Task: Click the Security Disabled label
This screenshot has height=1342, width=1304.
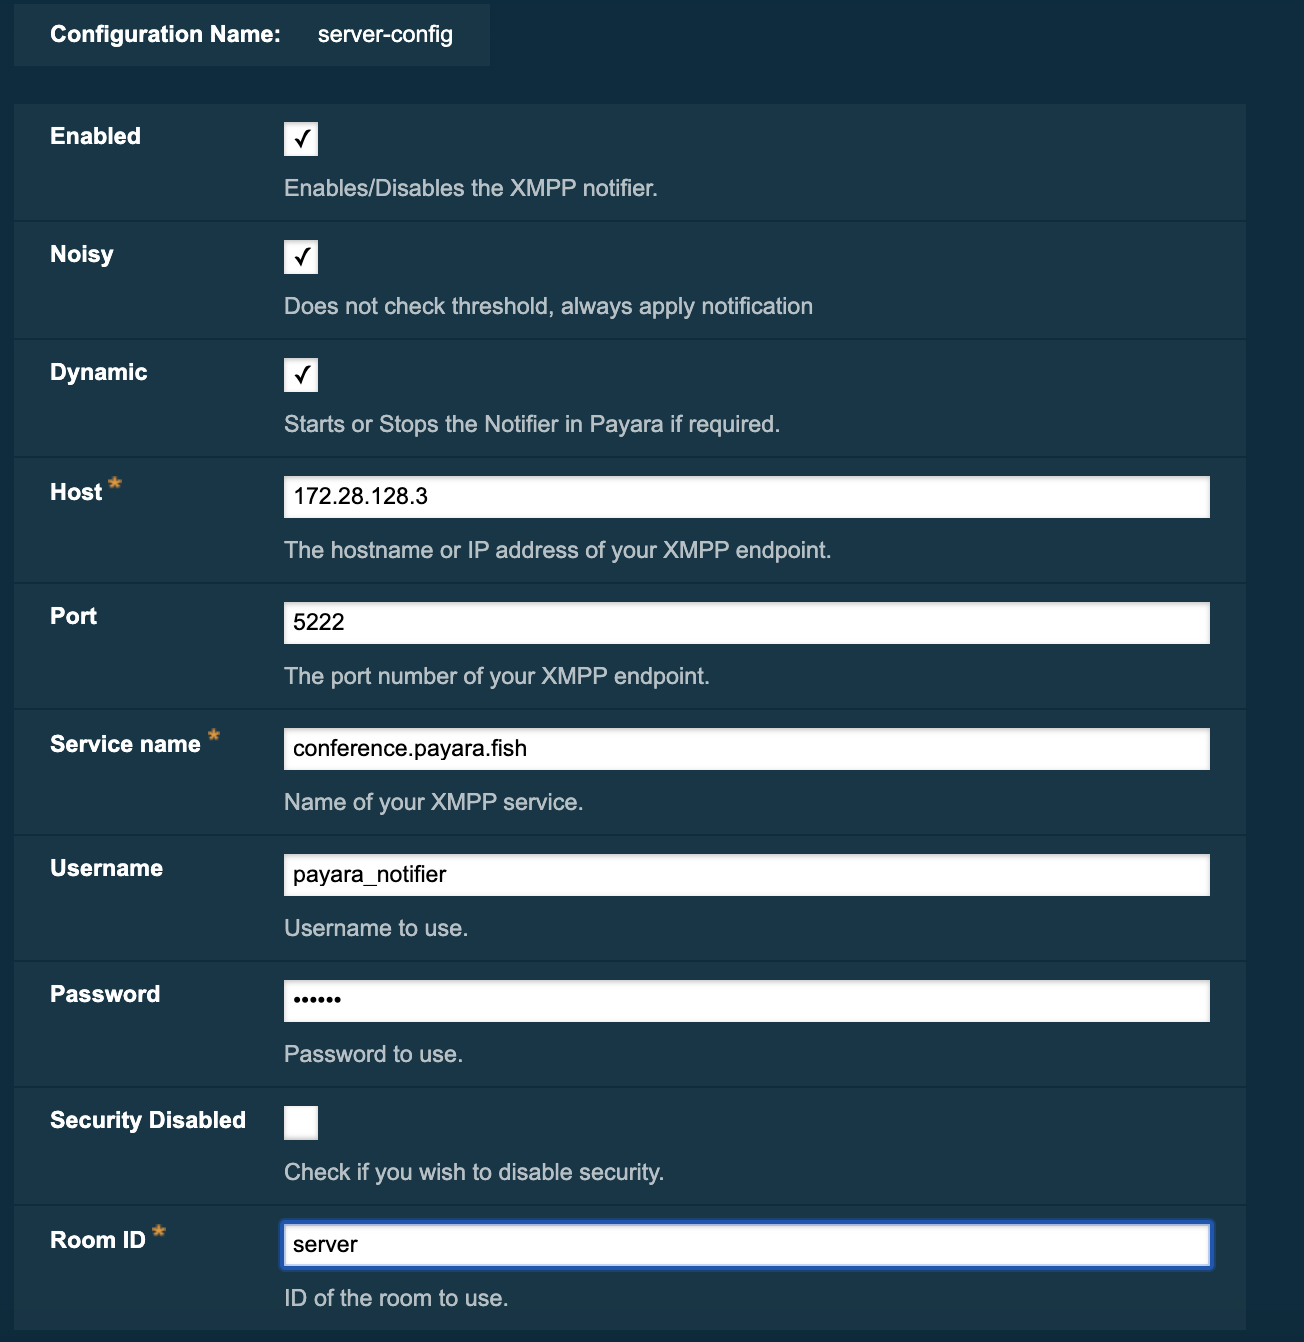Action: 148,1120
